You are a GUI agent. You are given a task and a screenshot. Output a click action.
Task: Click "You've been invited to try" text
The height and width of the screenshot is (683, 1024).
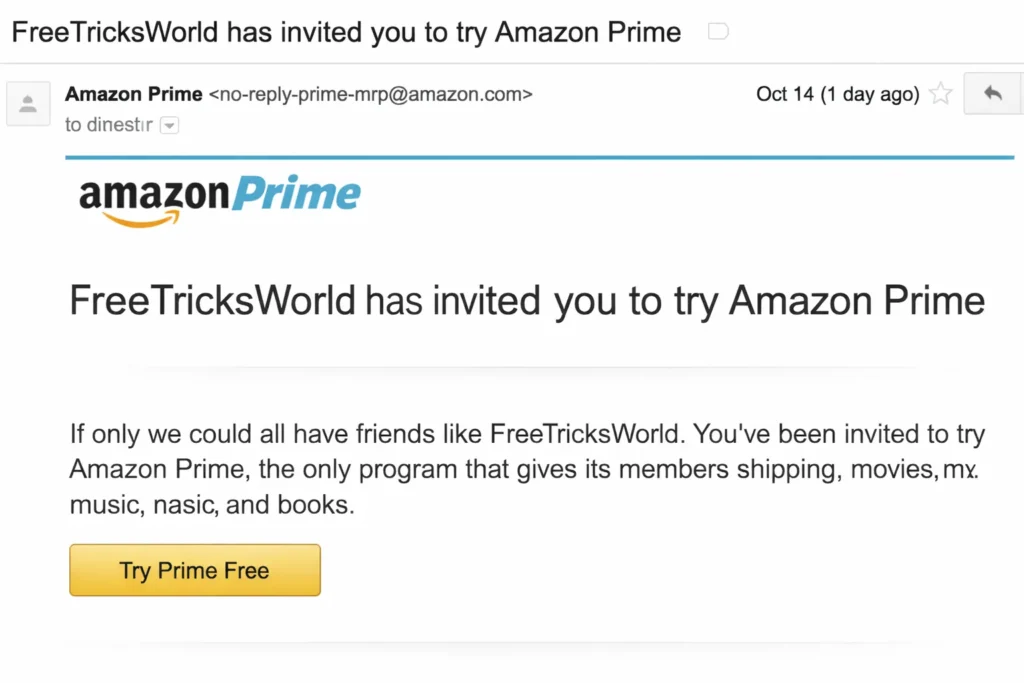pos(839,435)
